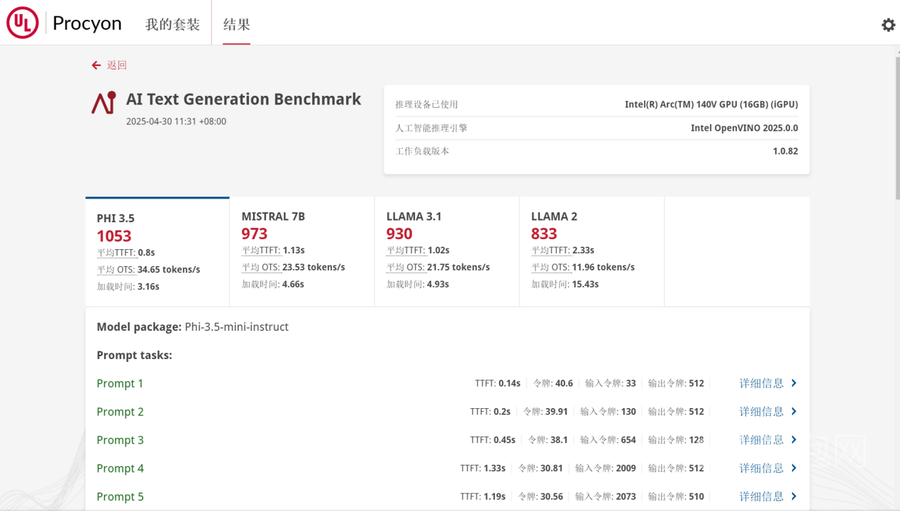Expand Prompt 3 details chevron
Viewport: 900px width, 511px height.
pyautogui.click(x=794, y=440)
